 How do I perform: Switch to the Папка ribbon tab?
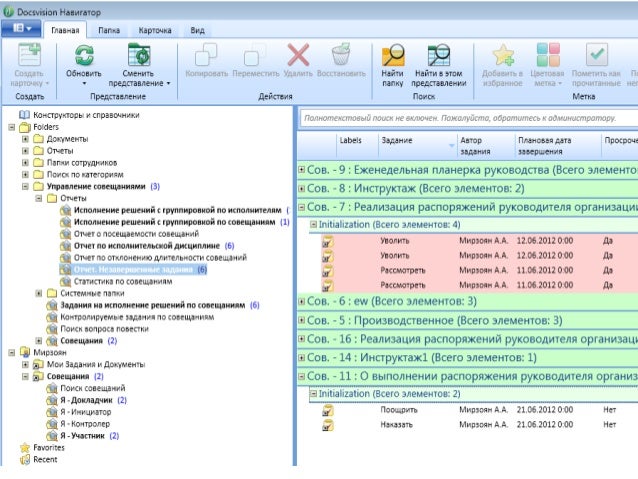click(109, 31)
